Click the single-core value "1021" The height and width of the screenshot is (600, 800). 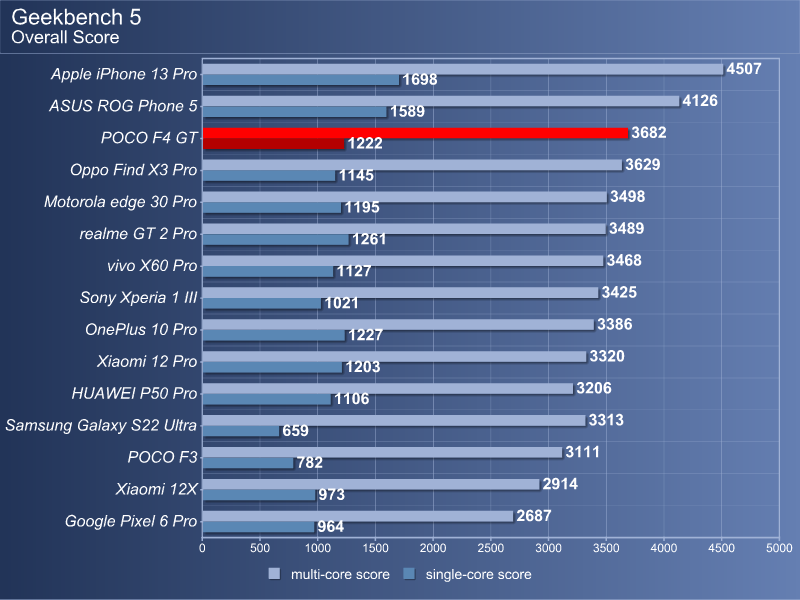pyautogui.click(x=341, y=303)
